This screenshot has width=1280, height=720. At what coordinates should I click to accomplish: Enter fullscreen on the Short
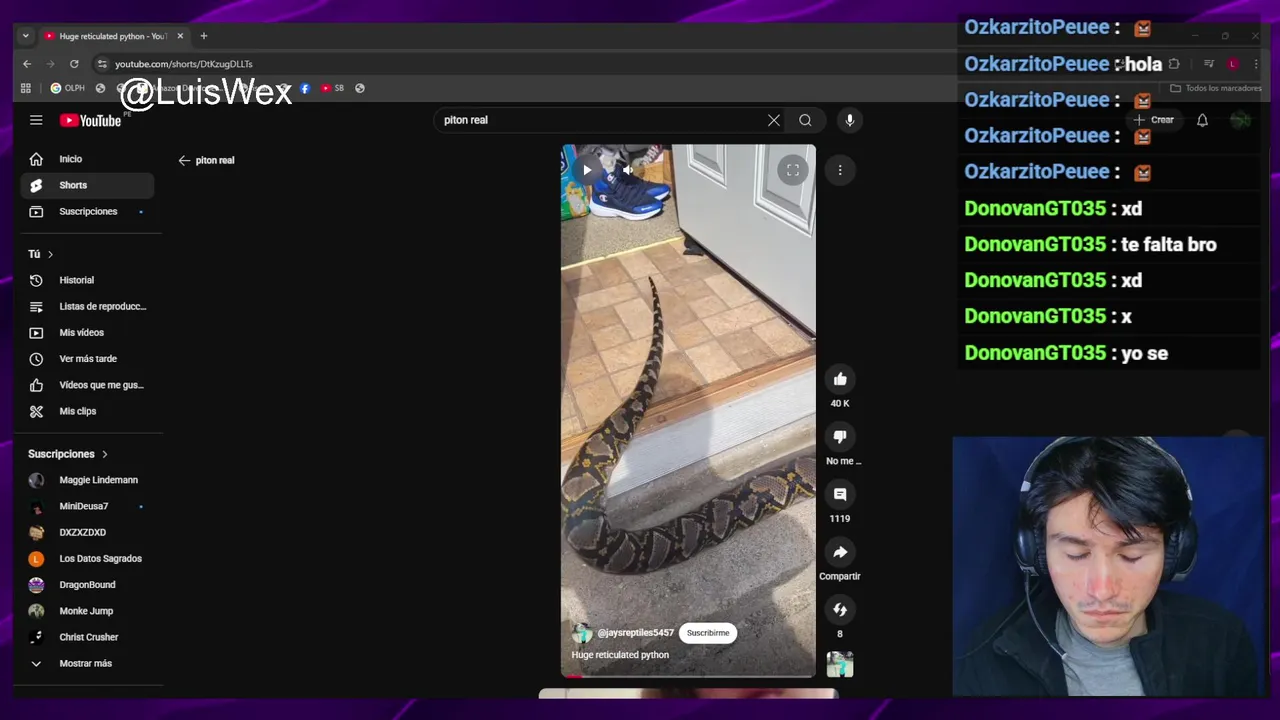pyautogui.click(x=792, y=170)
